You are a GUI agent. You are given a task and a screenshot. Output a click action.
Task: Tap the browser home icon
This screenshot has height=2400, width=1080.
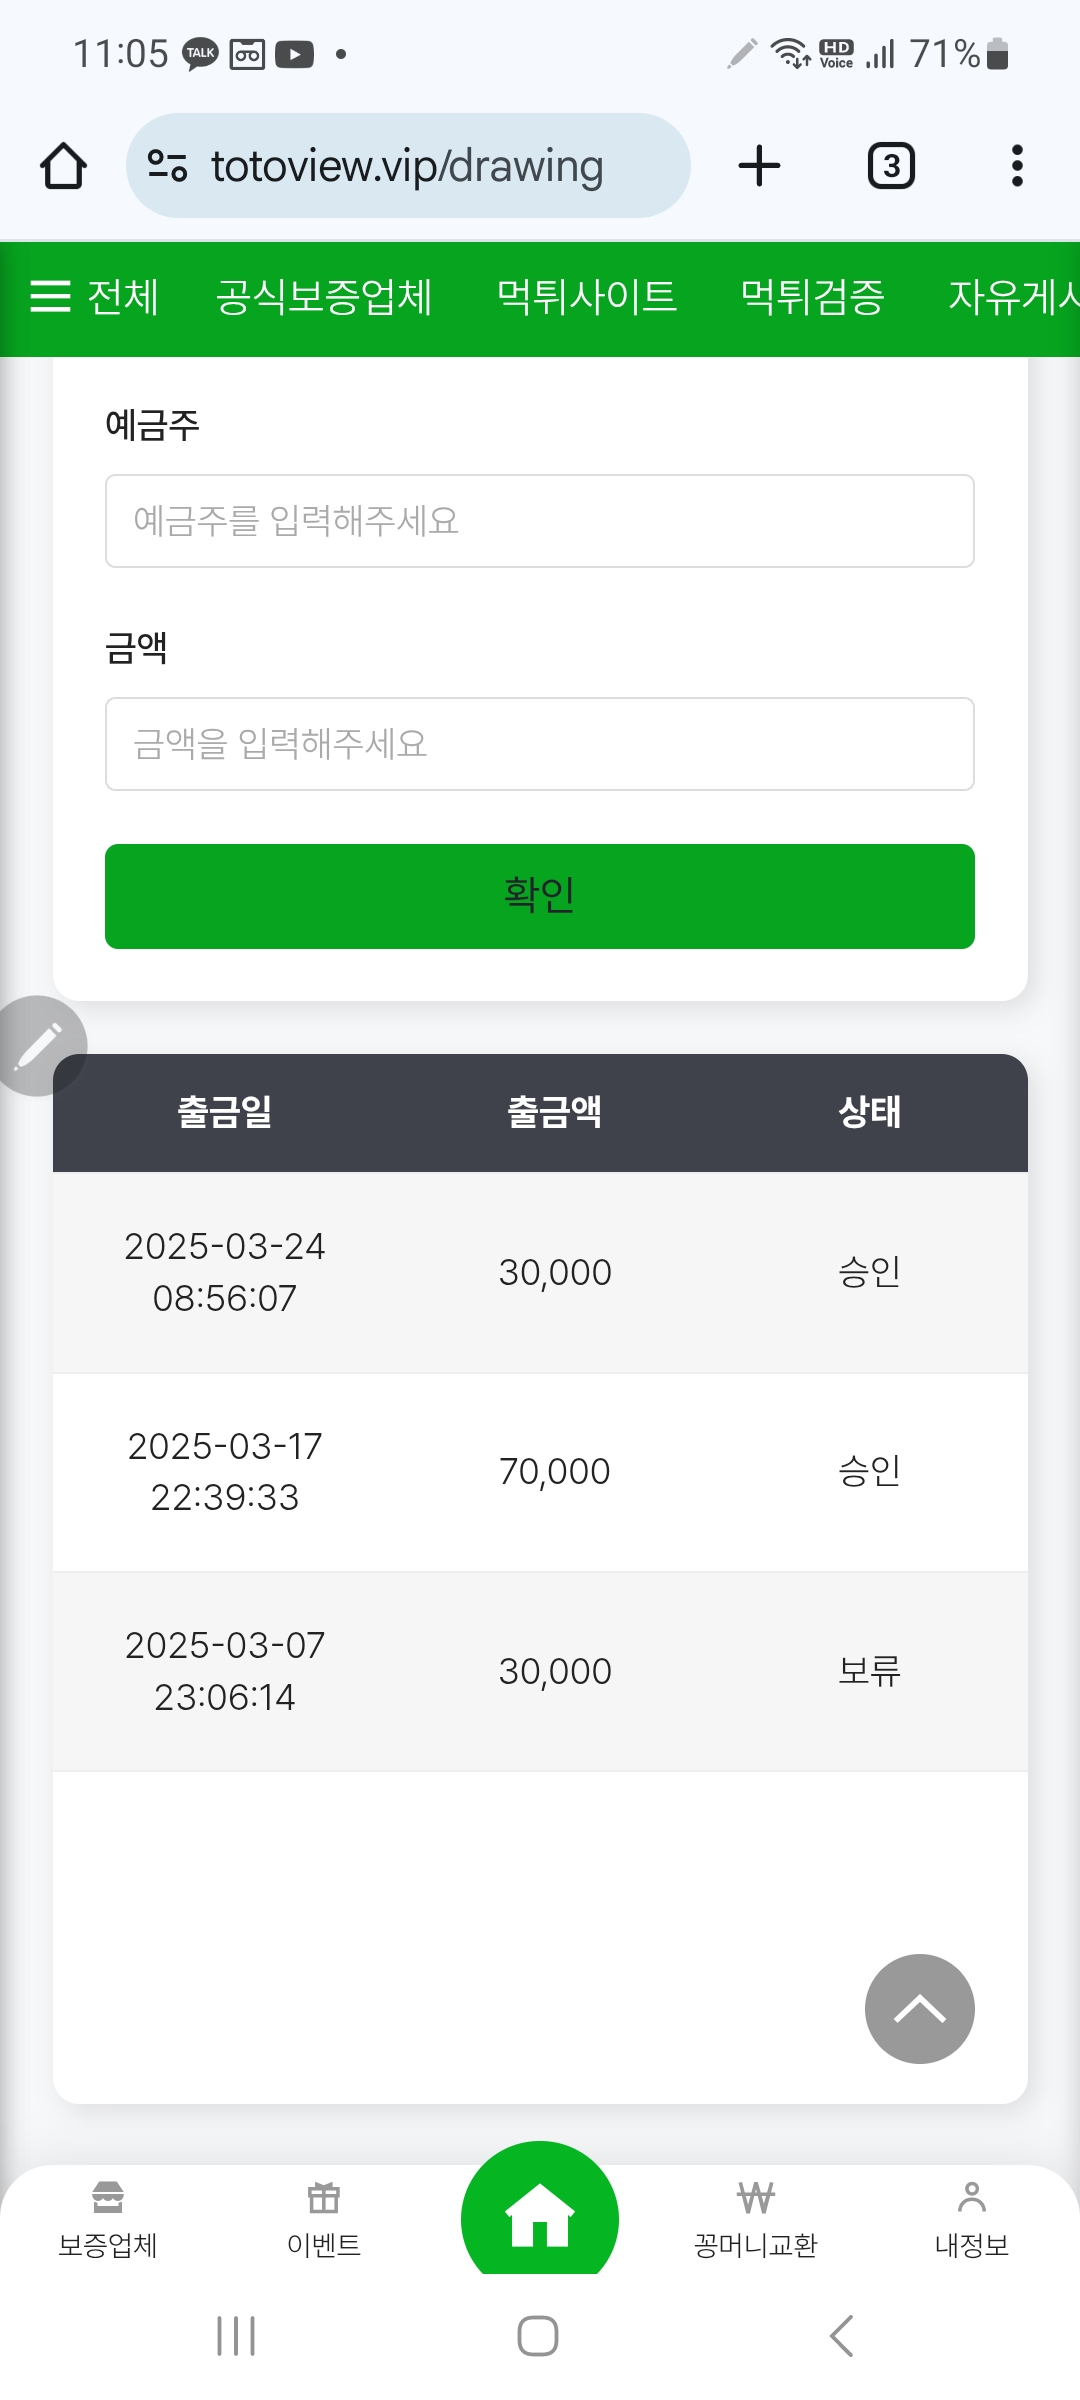63,166
